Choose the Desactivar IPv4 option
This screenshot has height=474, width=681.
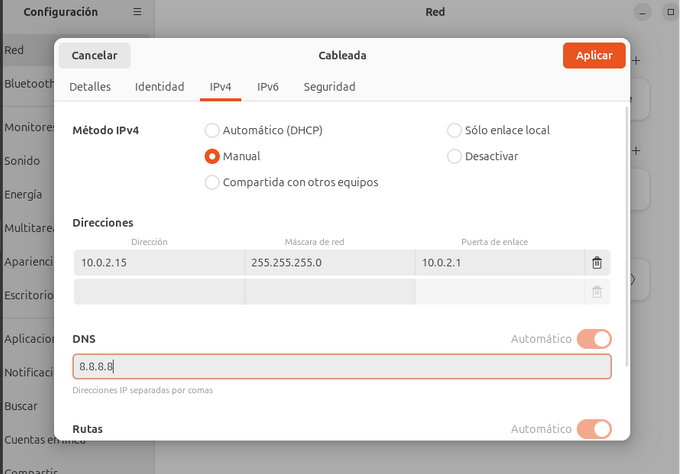[x=454, y=156]
